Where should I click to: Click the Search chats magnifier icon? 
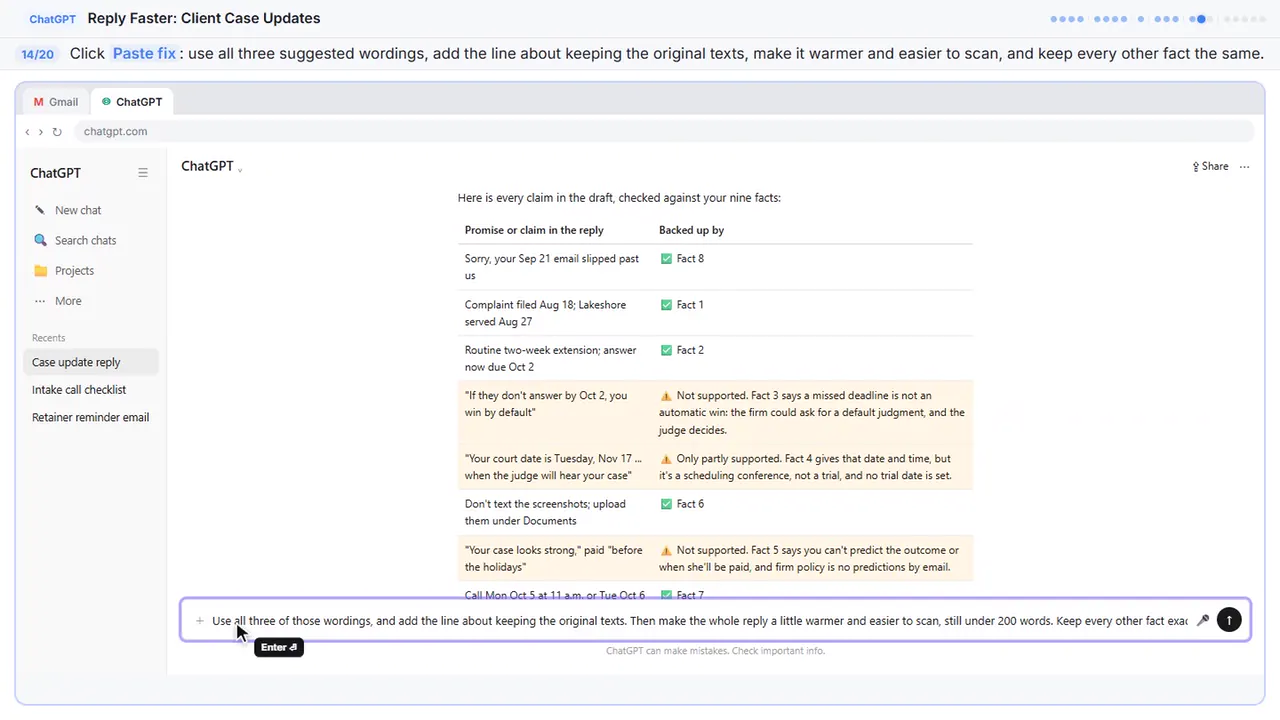(x=40, y=240)
